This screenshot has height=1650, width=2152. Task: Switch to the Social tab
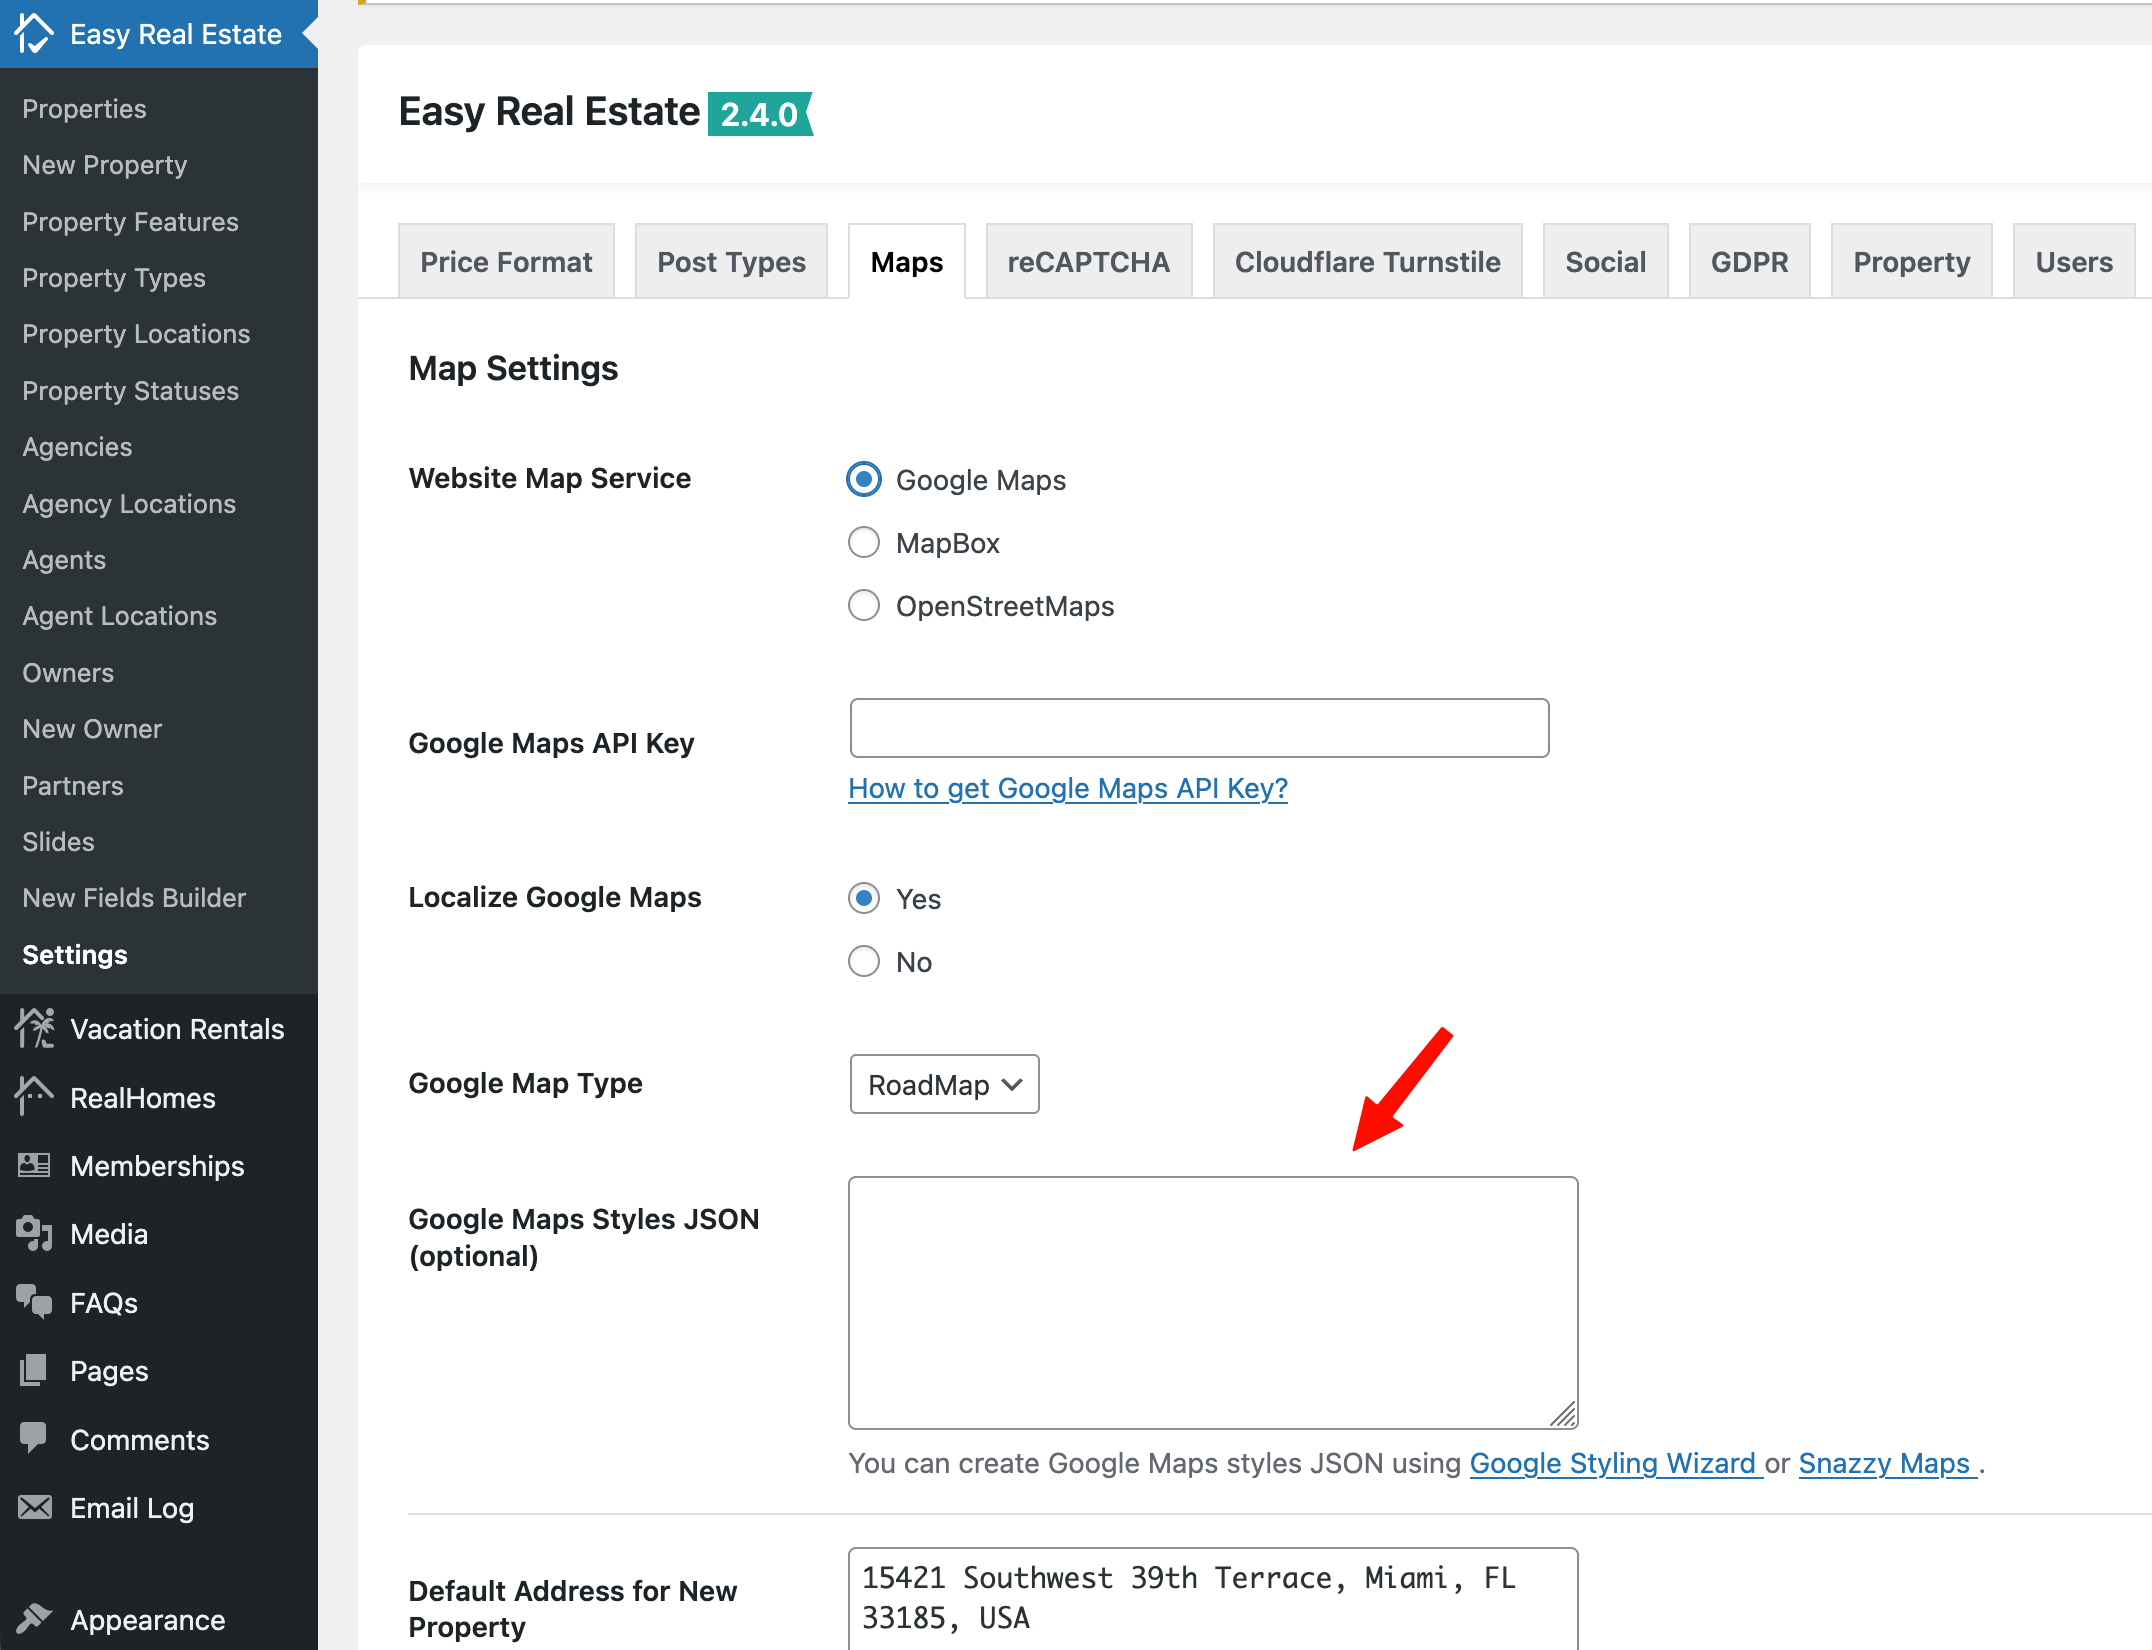1606,261
